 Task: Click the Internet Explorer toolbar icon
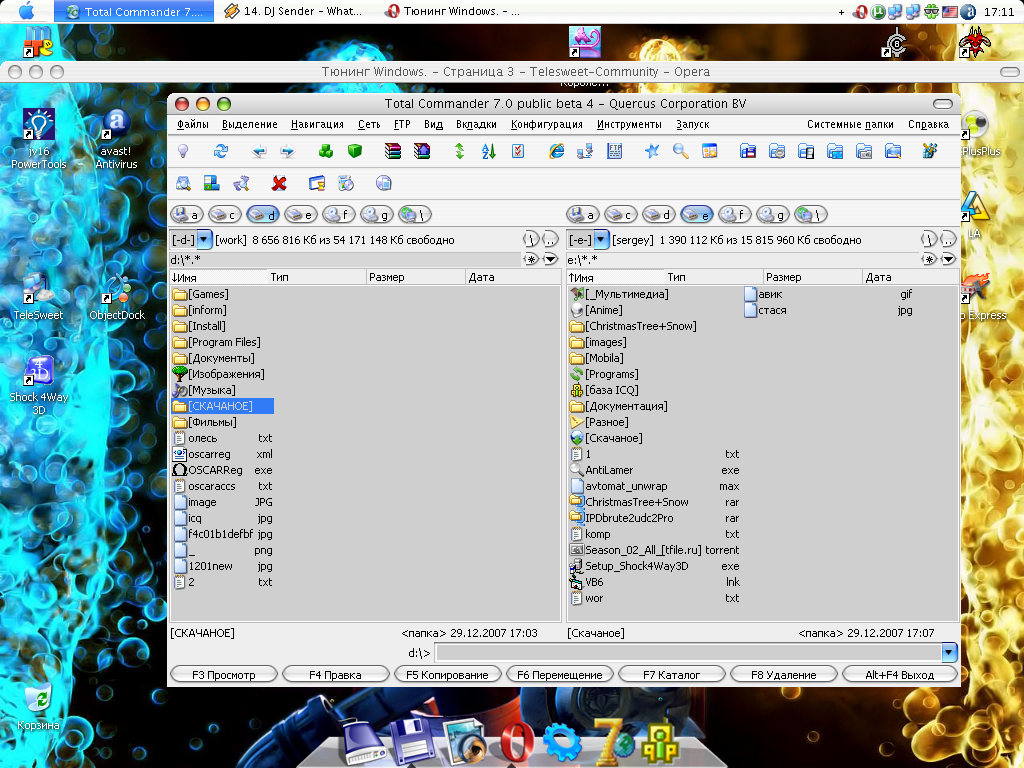(x=557, y=151)
